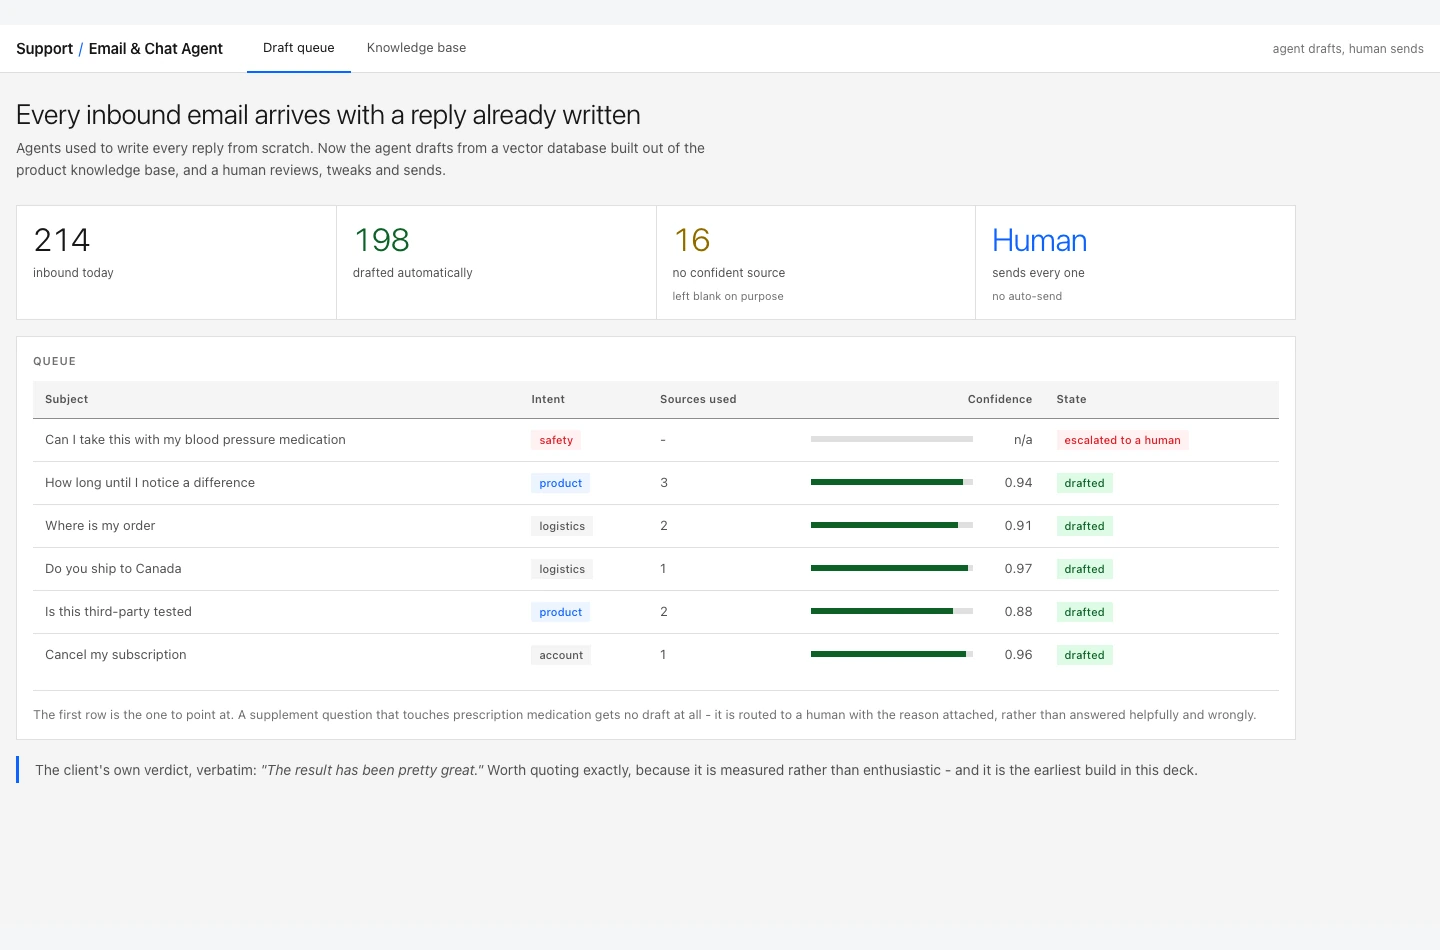Click the Sources used column header
1440x950 pixels.
(698, 399)
